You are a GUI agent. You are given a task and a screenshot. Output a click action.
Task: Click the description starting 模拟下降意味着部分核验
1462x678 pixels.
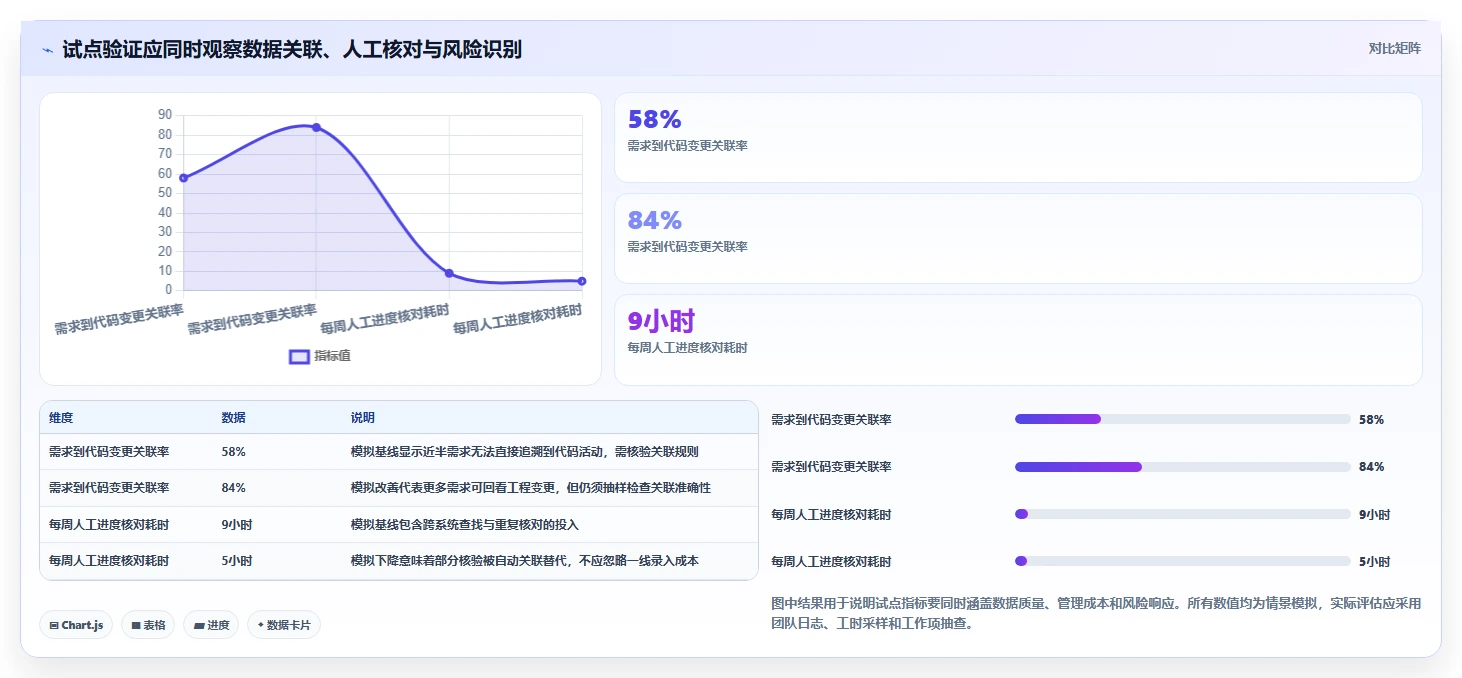(524, 561)
